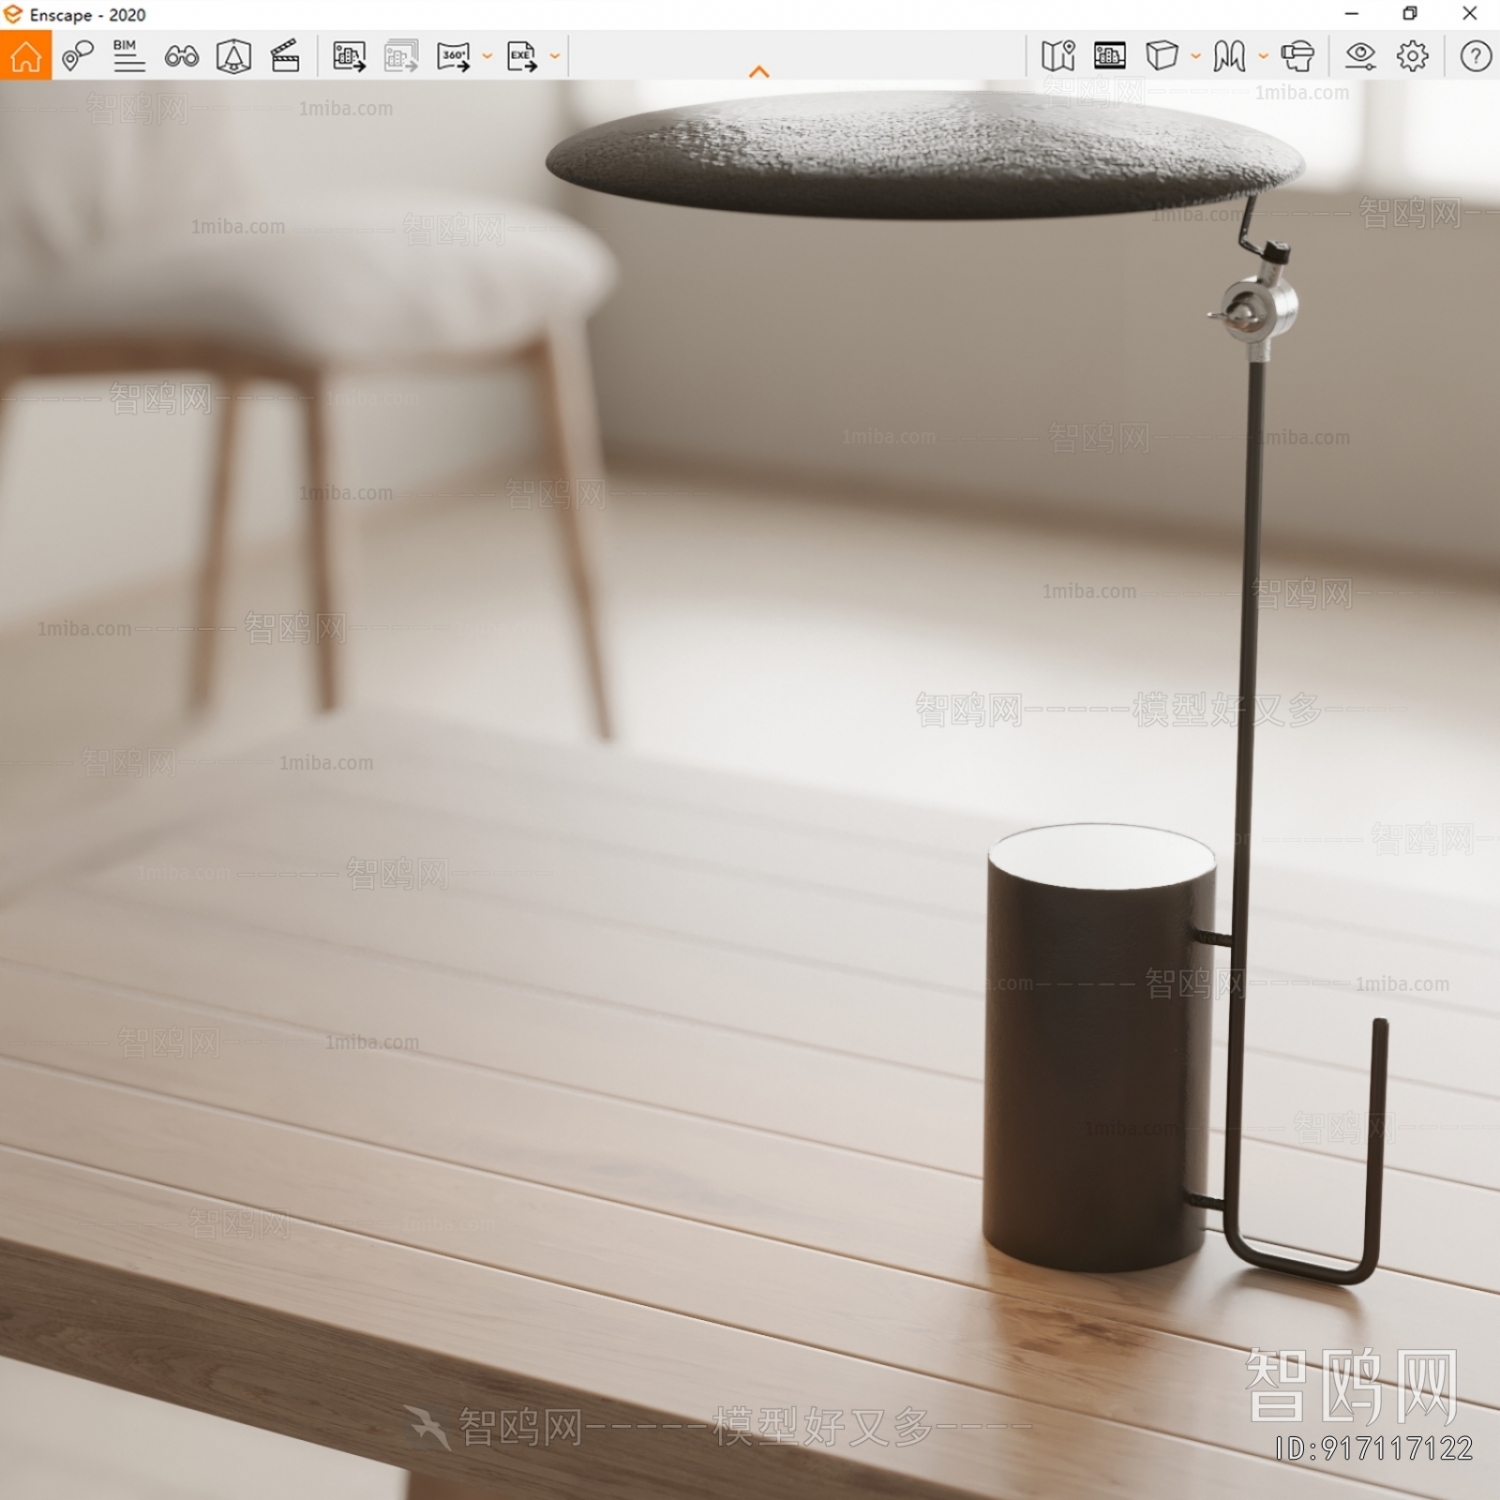This screenshot has height=1500, width=1500.
Task: Expand the 360° panorama dropdown arrow
Action: pos(487,56)
